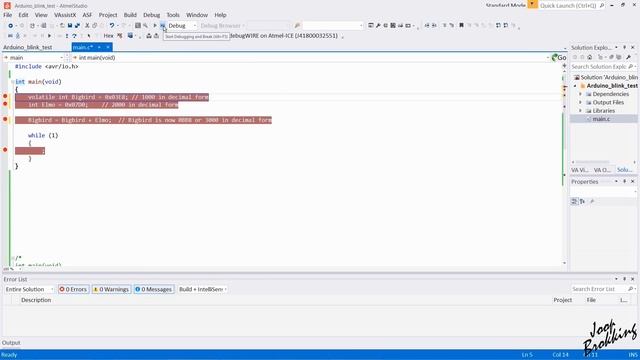Viewport: 640px width, 360px height.
Task: Switch to the Arduino_blink_test tab
Action: click(28, 47)
